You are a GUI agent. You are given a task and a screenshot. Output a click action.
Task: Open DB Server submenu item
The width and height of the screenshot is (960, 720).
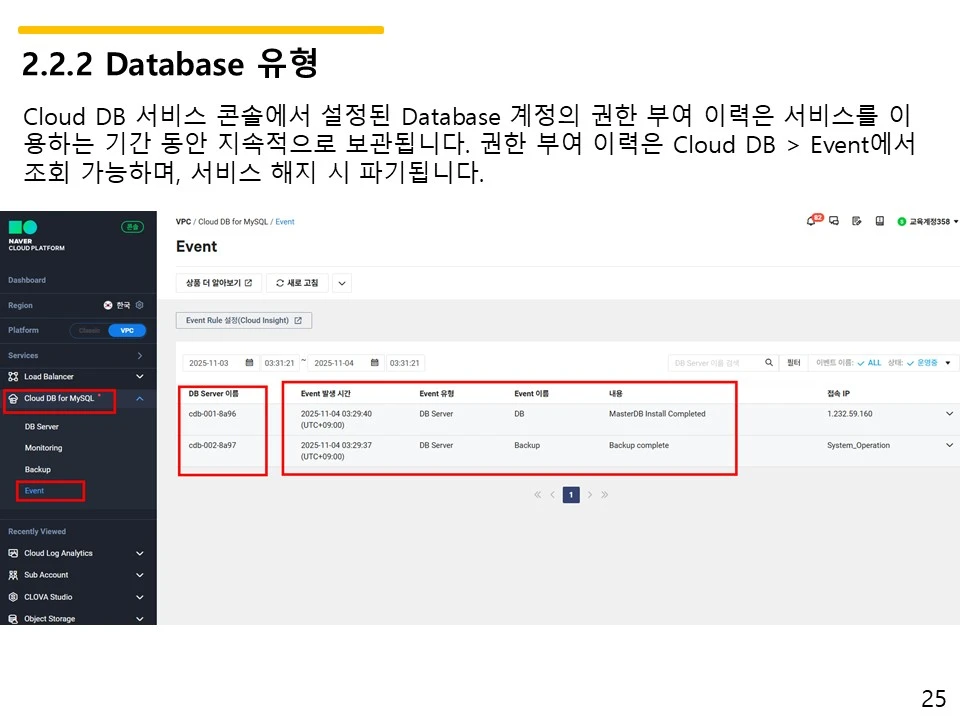pos(42,427)
